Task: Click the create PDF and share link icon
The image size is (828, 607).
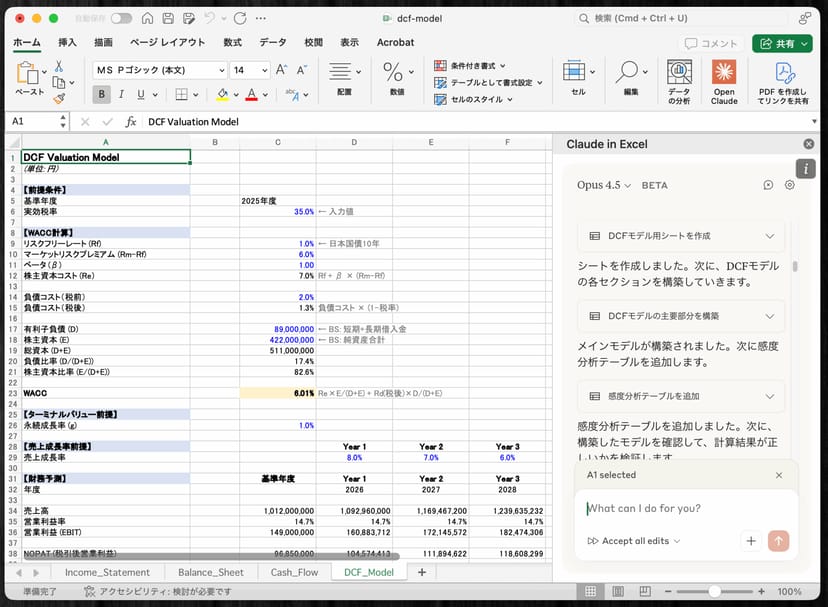Action: (783, 81)
